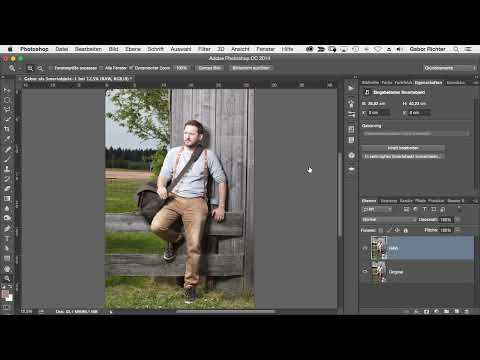The image size is (480, 360).
Task: Toggle lock transparent pixels
Action: pos(381,230)
